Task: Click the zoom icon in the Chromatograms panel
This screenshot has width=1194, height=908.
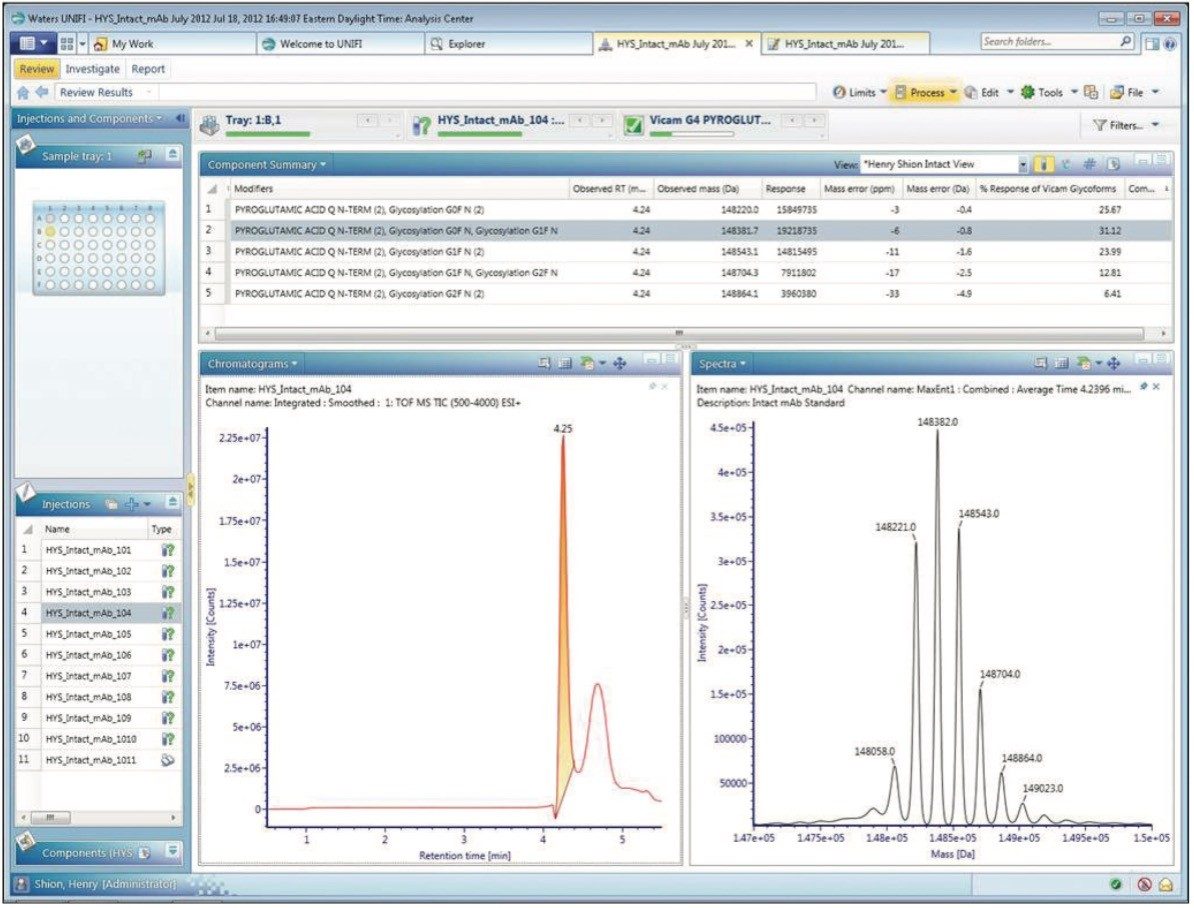Action: pyautogui.click(x=545, y=364)
